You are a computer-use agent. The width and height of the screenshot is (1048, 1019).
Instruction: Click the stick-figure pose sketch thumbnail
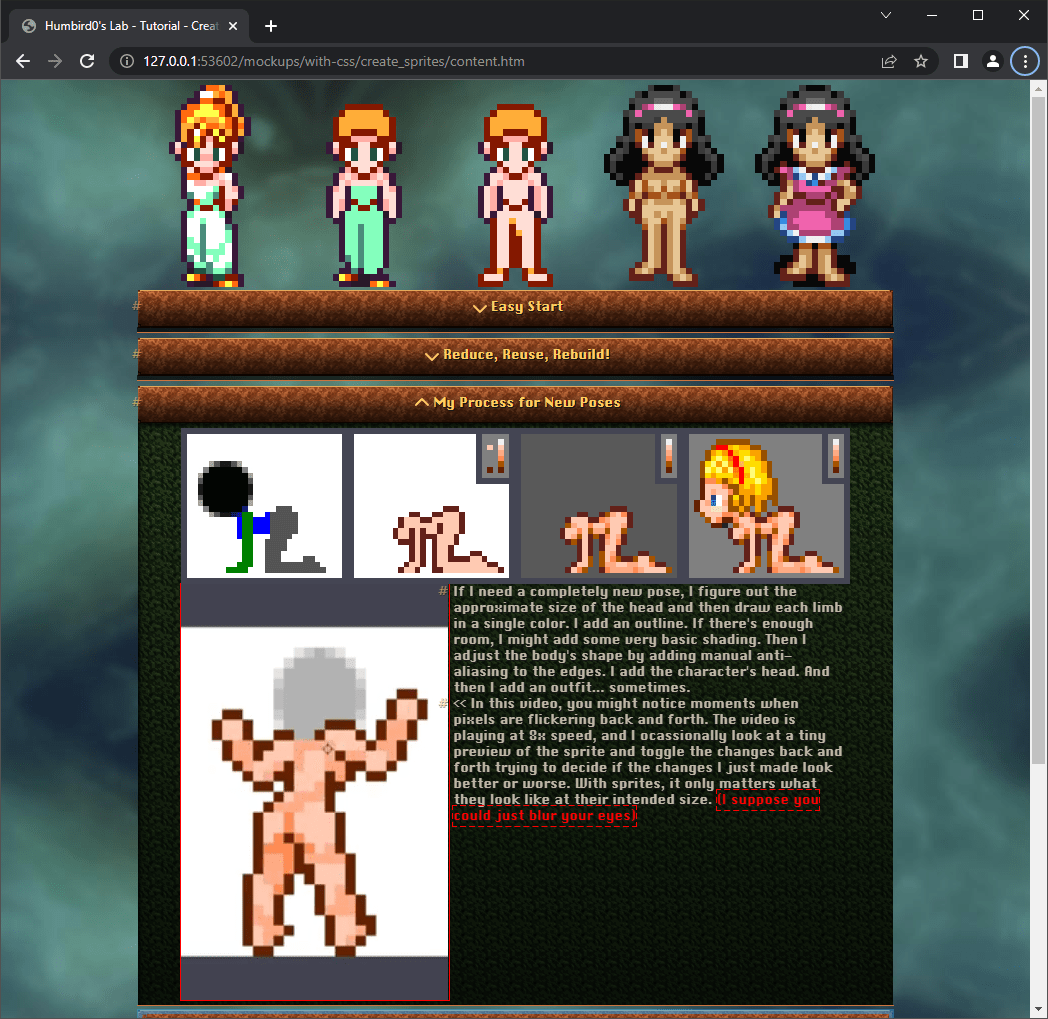click(x=264, y=506)
